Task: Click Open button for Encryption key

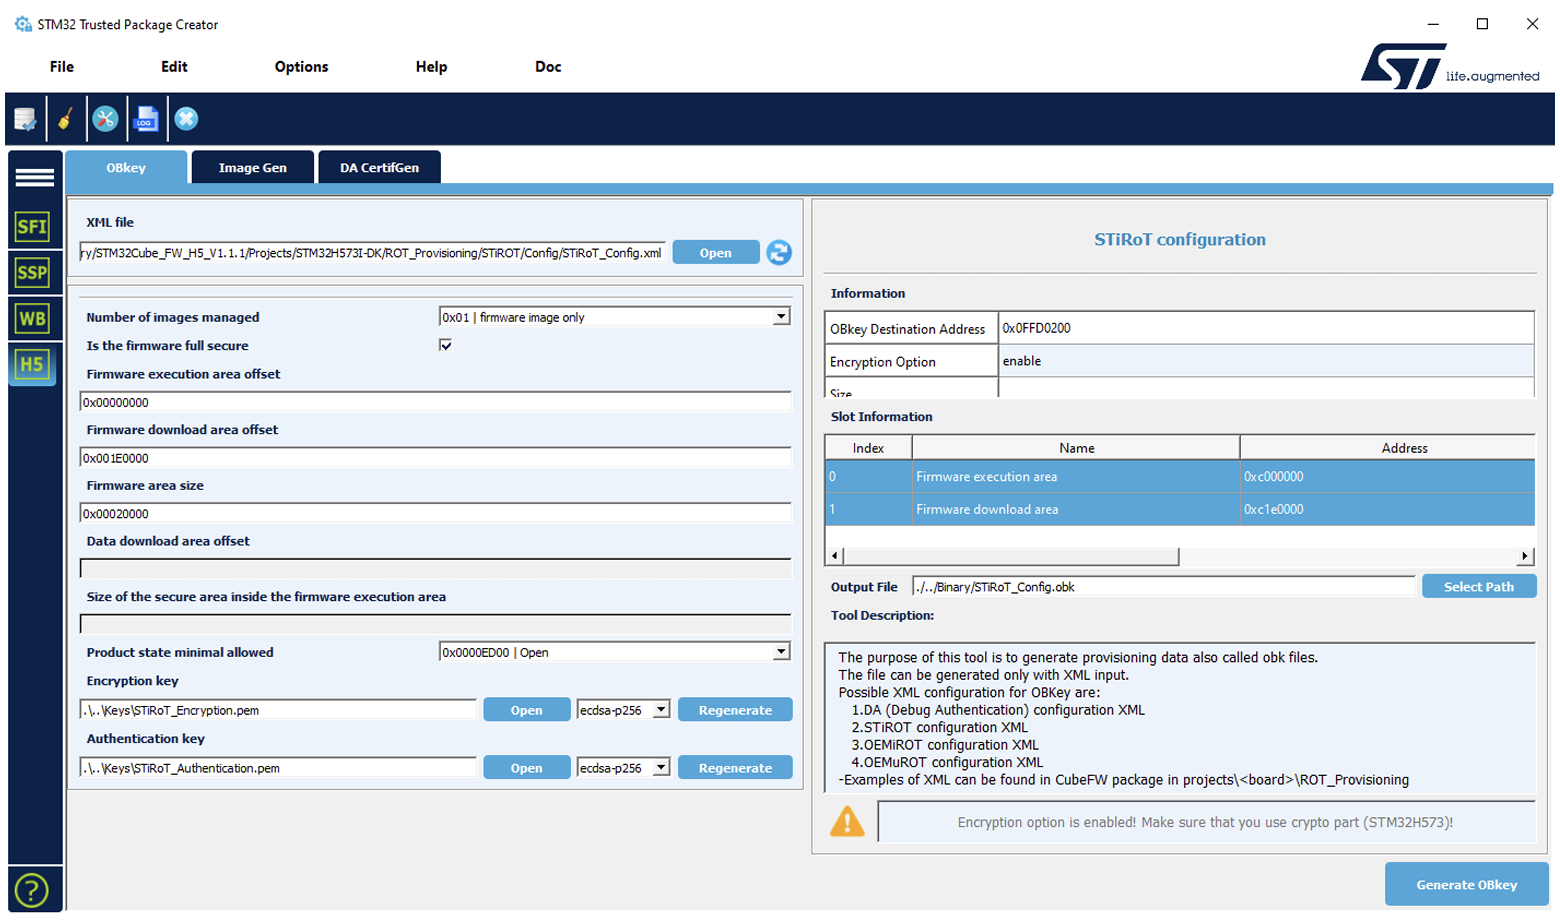Action: 527,710
